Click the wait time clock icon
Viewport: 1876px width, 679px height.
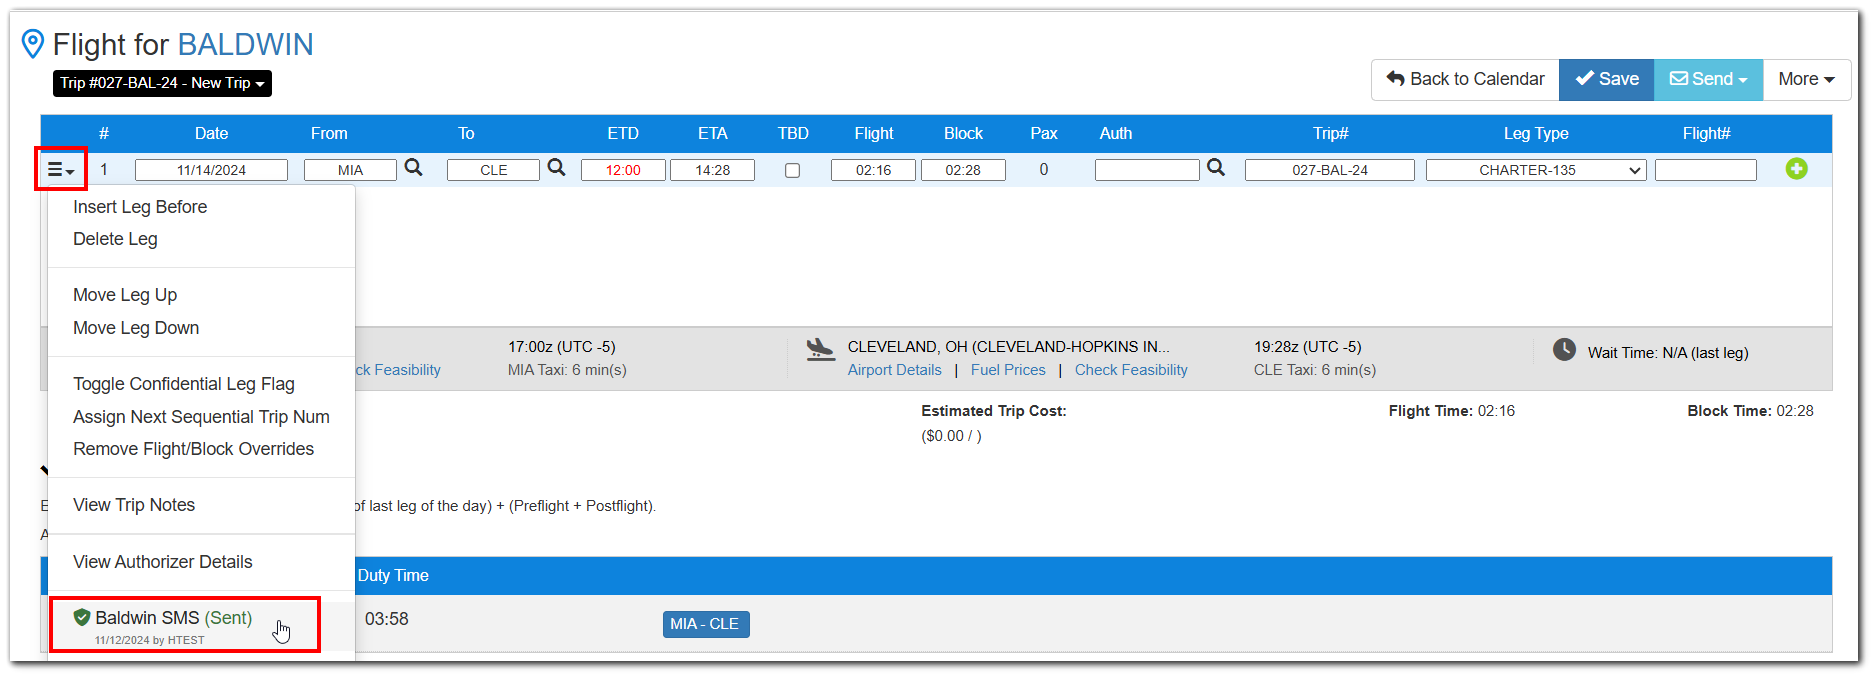click(1564, 350)
